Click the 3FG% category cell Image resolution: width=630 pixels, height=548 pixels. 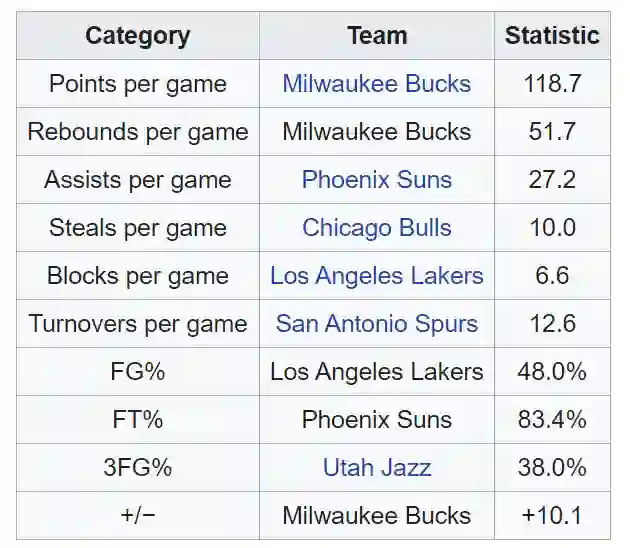(x=137, y=468)
